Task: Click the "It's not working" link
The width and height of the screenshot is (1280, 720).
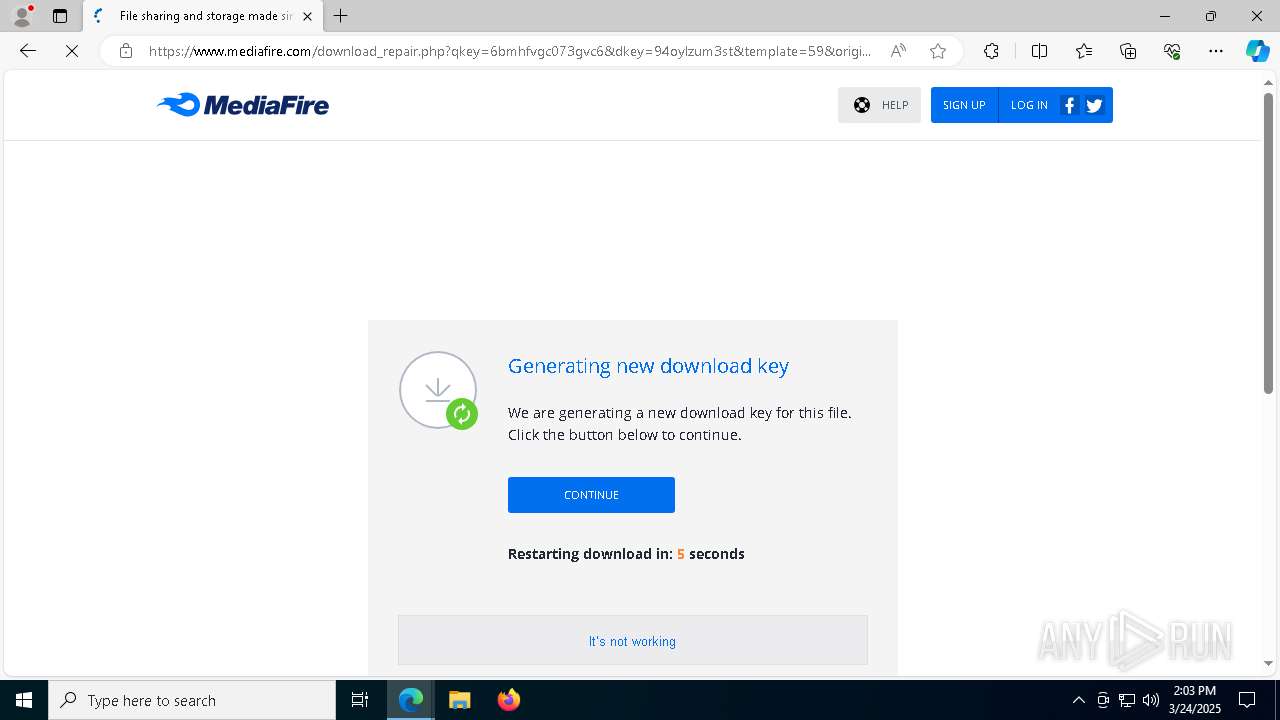Action: tap(632, 641)
